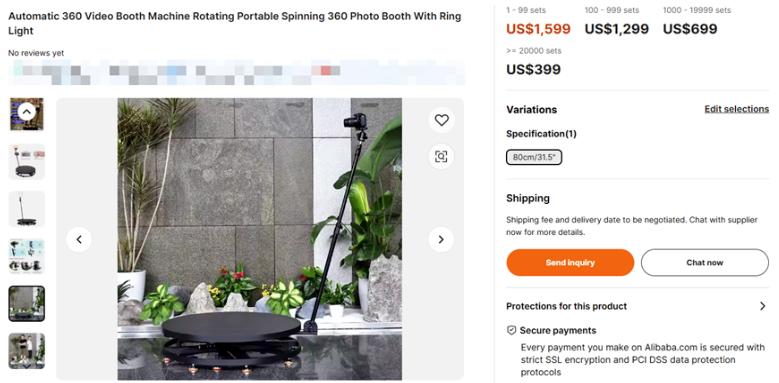Expand Protections for this product chevron
The image size is (779, 383).
(763, 306)
